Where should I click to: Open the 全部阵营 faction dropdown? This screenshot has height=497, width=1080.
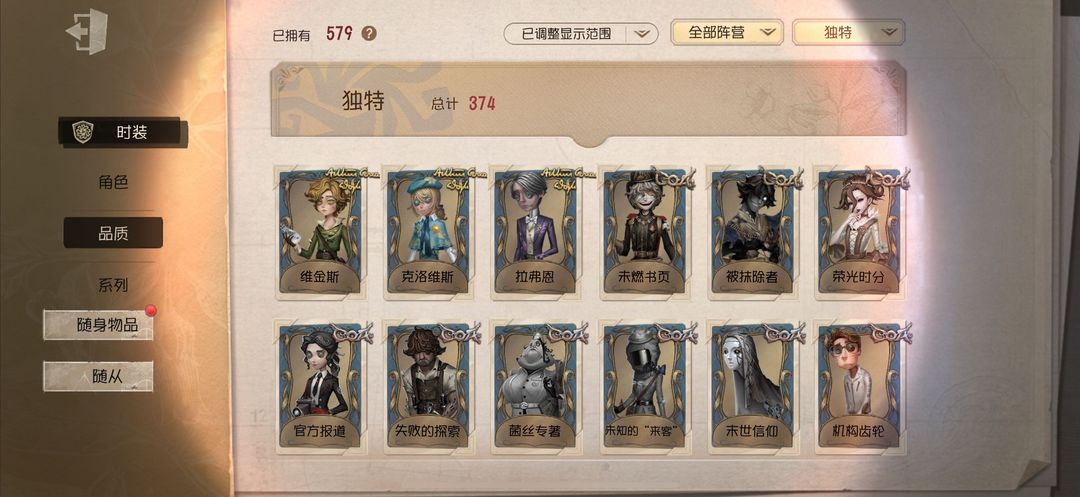[x=727, y=32]
